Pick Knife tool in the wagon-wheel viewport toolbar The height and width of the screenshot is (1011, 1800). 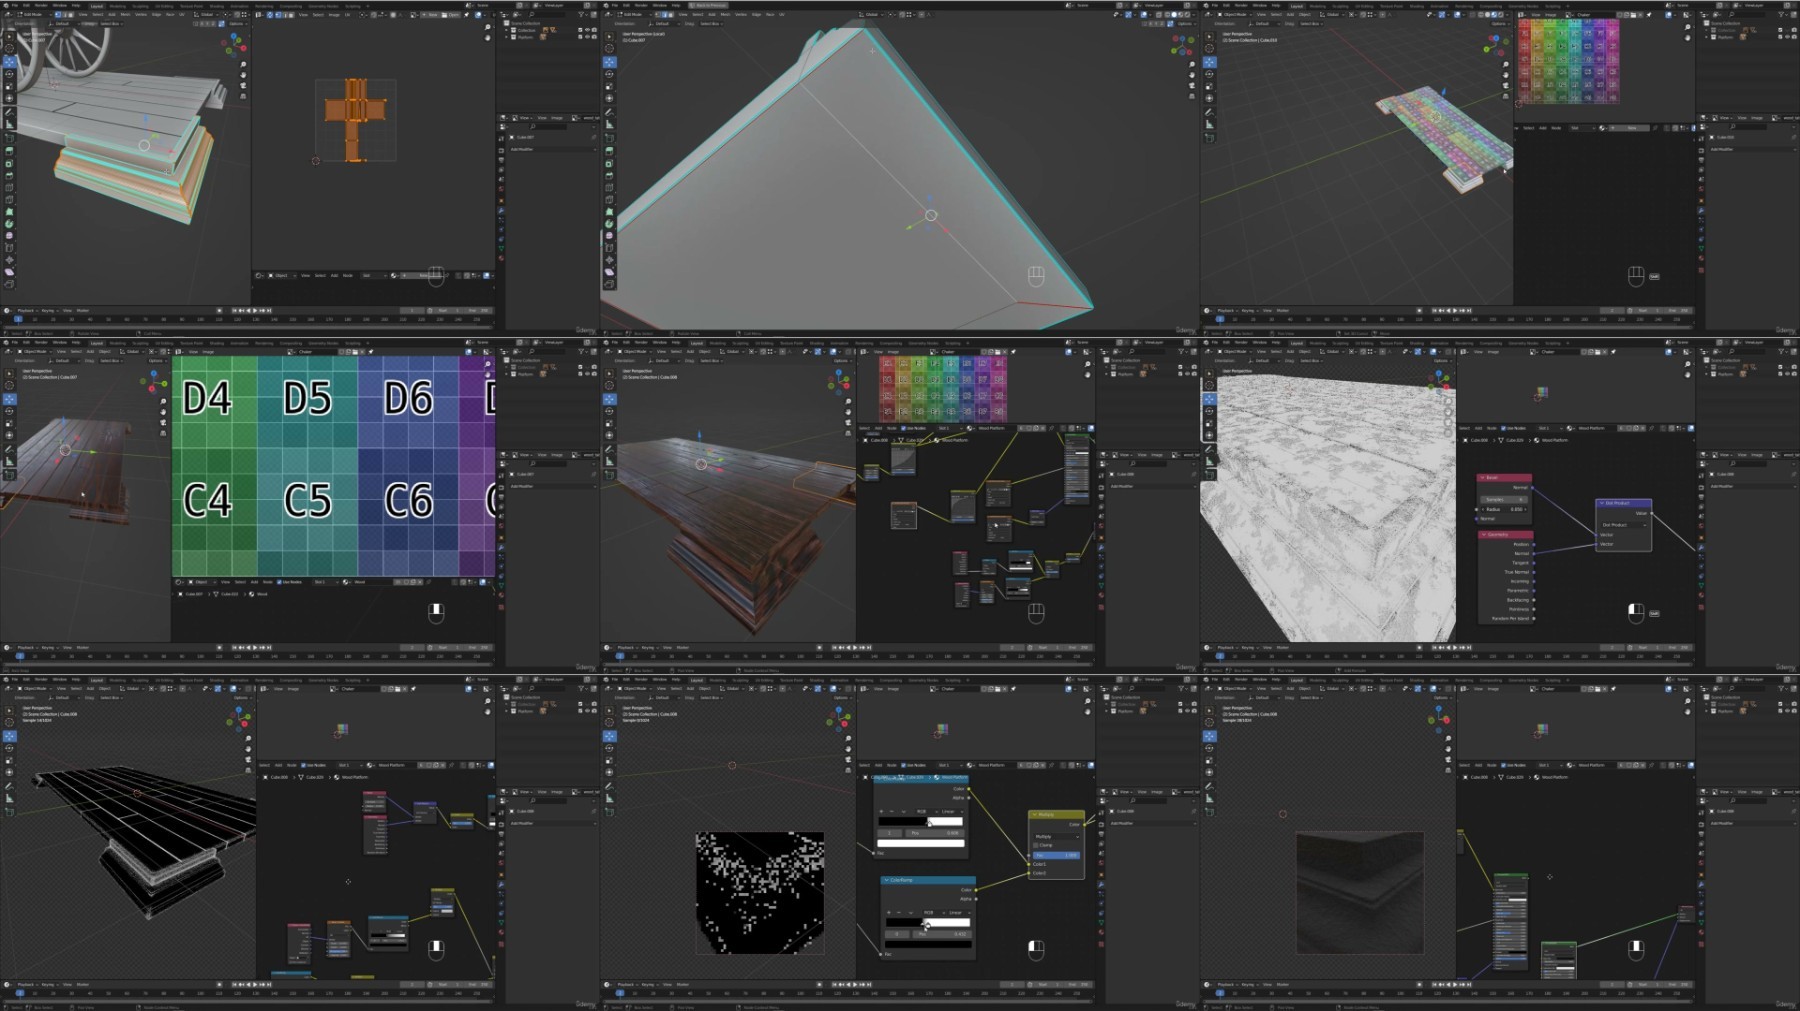point(10,199)
